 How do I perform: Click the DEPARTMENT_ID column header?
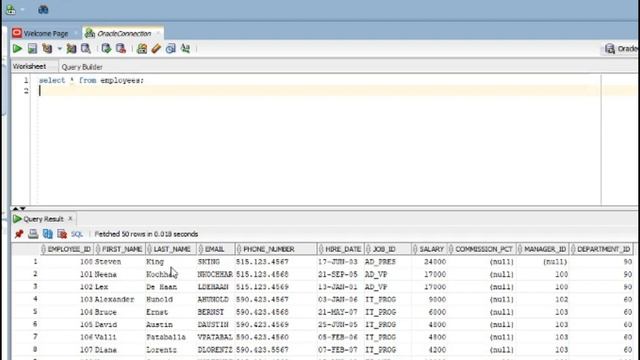point(602,249)
